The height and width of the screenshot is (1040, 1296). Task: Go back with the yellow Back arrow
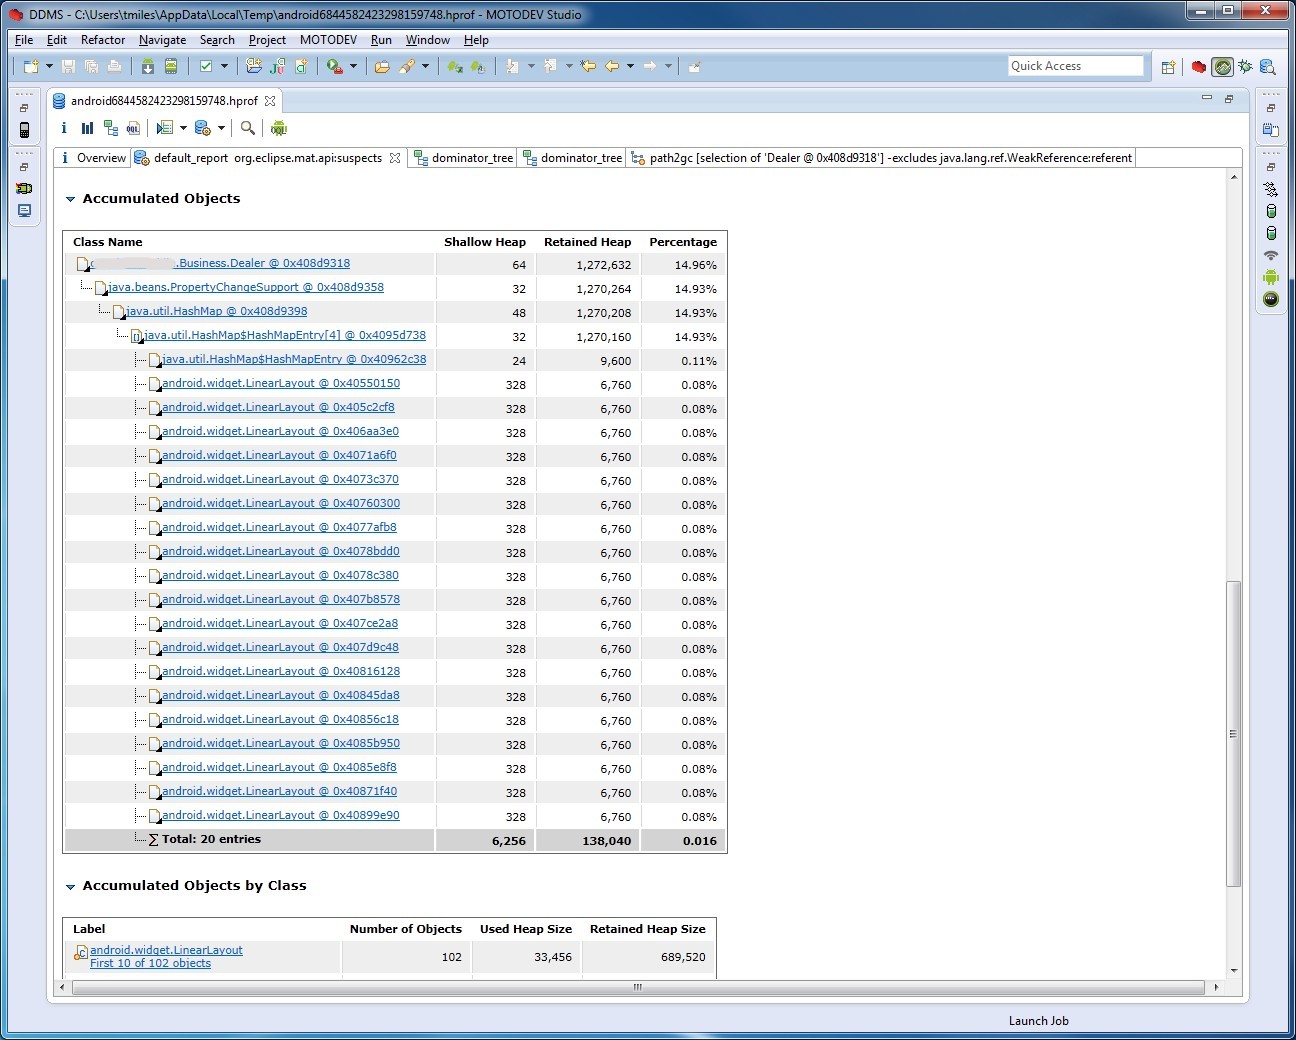pos(612,66)
